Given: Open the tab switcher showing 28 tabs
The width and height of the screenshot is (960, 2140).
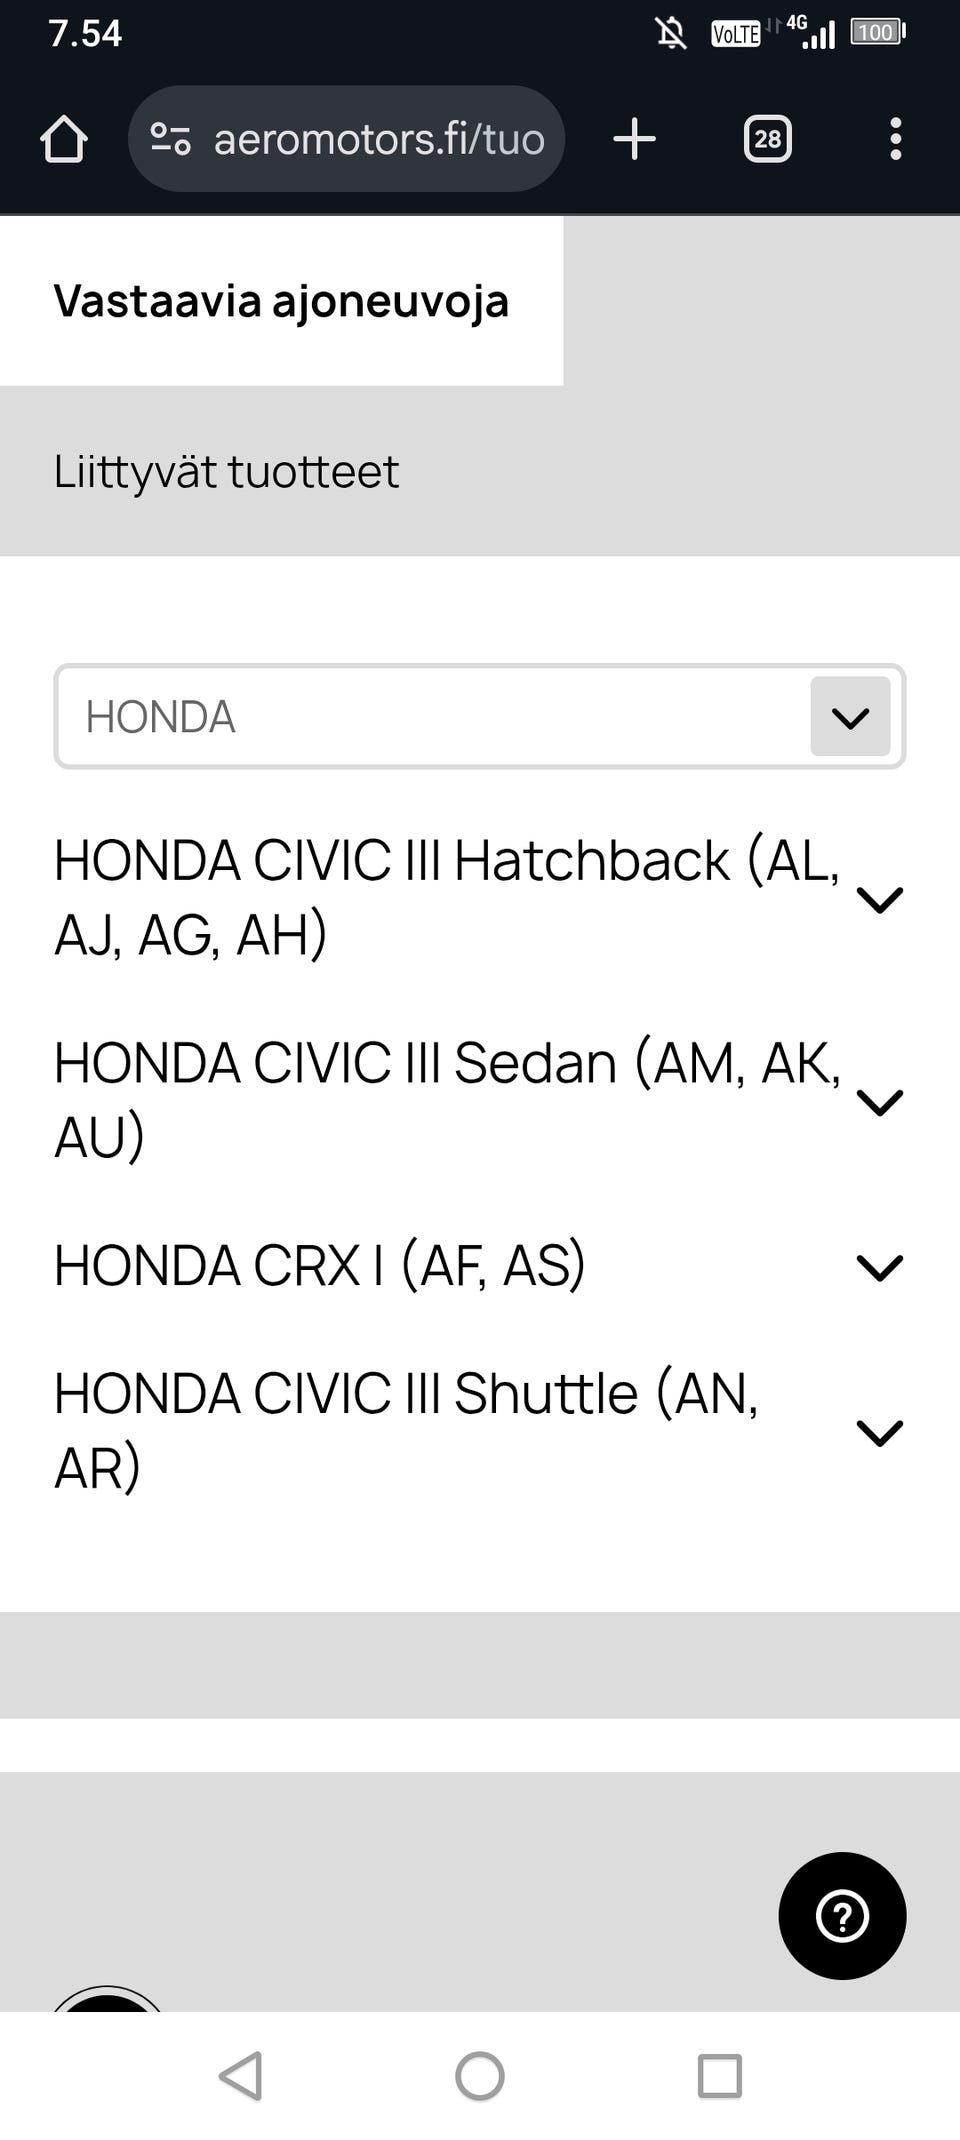Looking at the screenshot, I should pos(767,139).
